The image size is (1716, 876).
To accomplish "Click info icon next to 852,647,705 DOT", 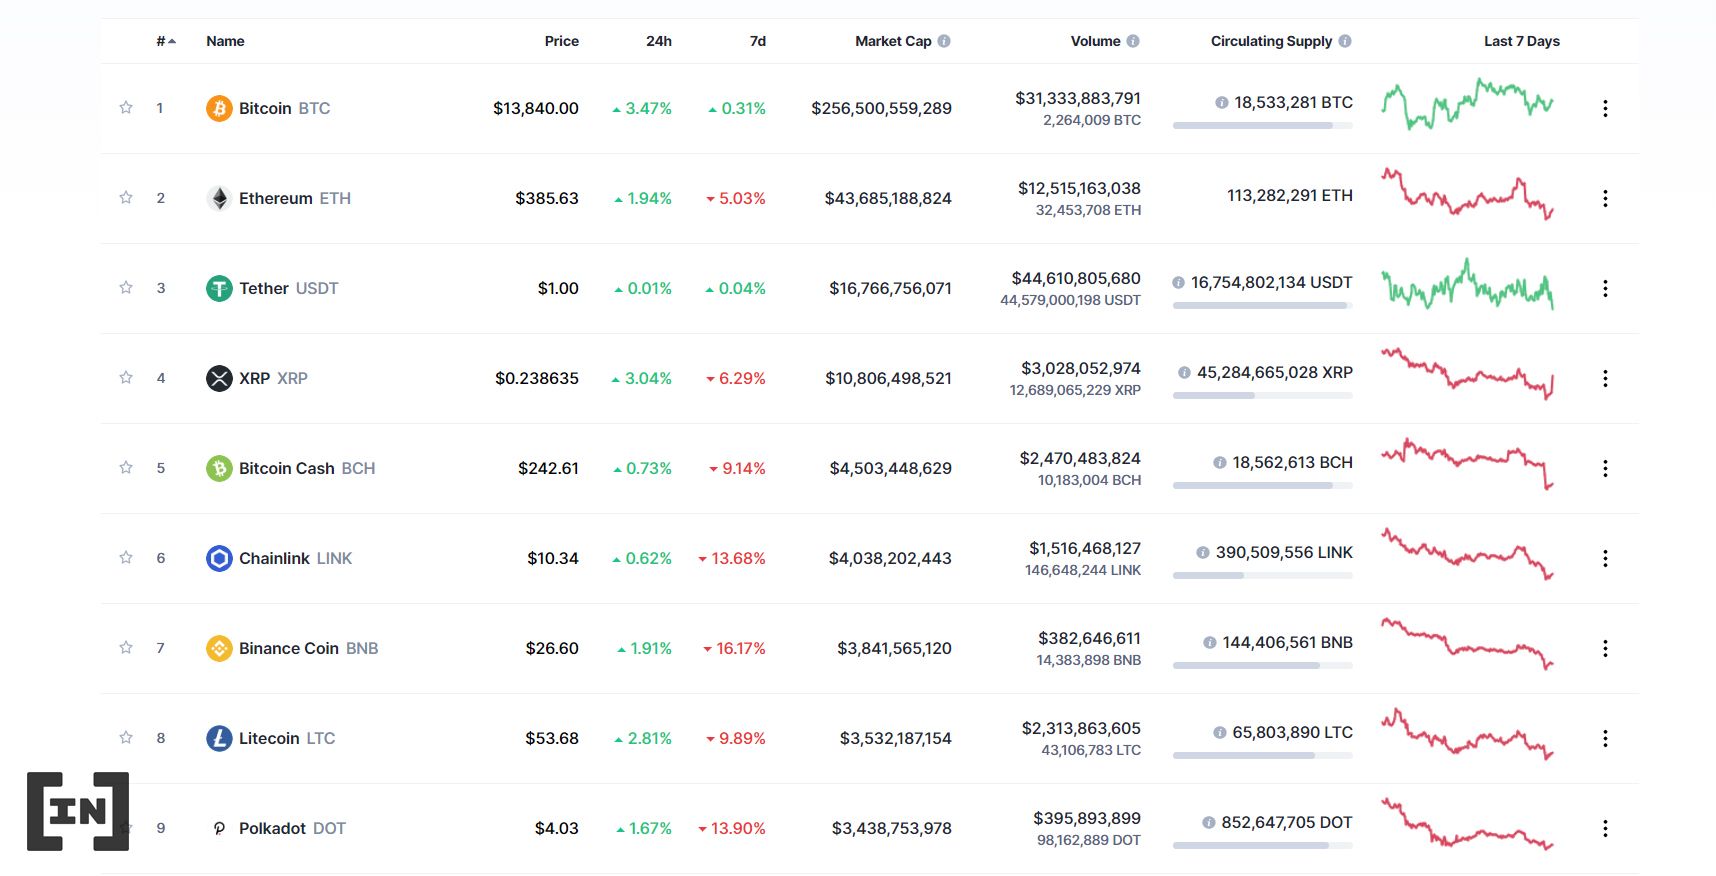I will click(1208, 822).
